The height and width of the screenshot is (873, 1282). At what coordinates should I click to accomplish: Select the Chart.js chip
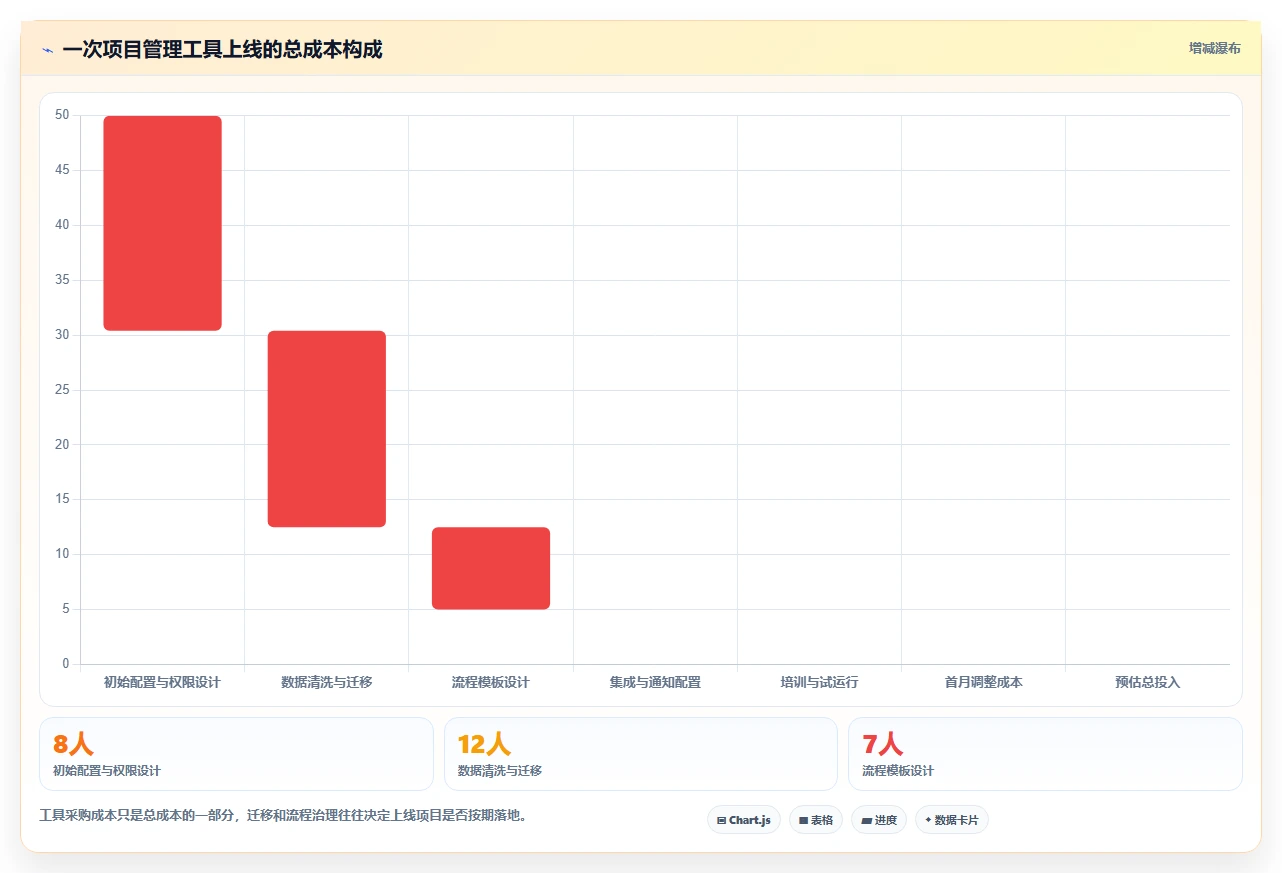pyautogui.click(x=743, y=820)
